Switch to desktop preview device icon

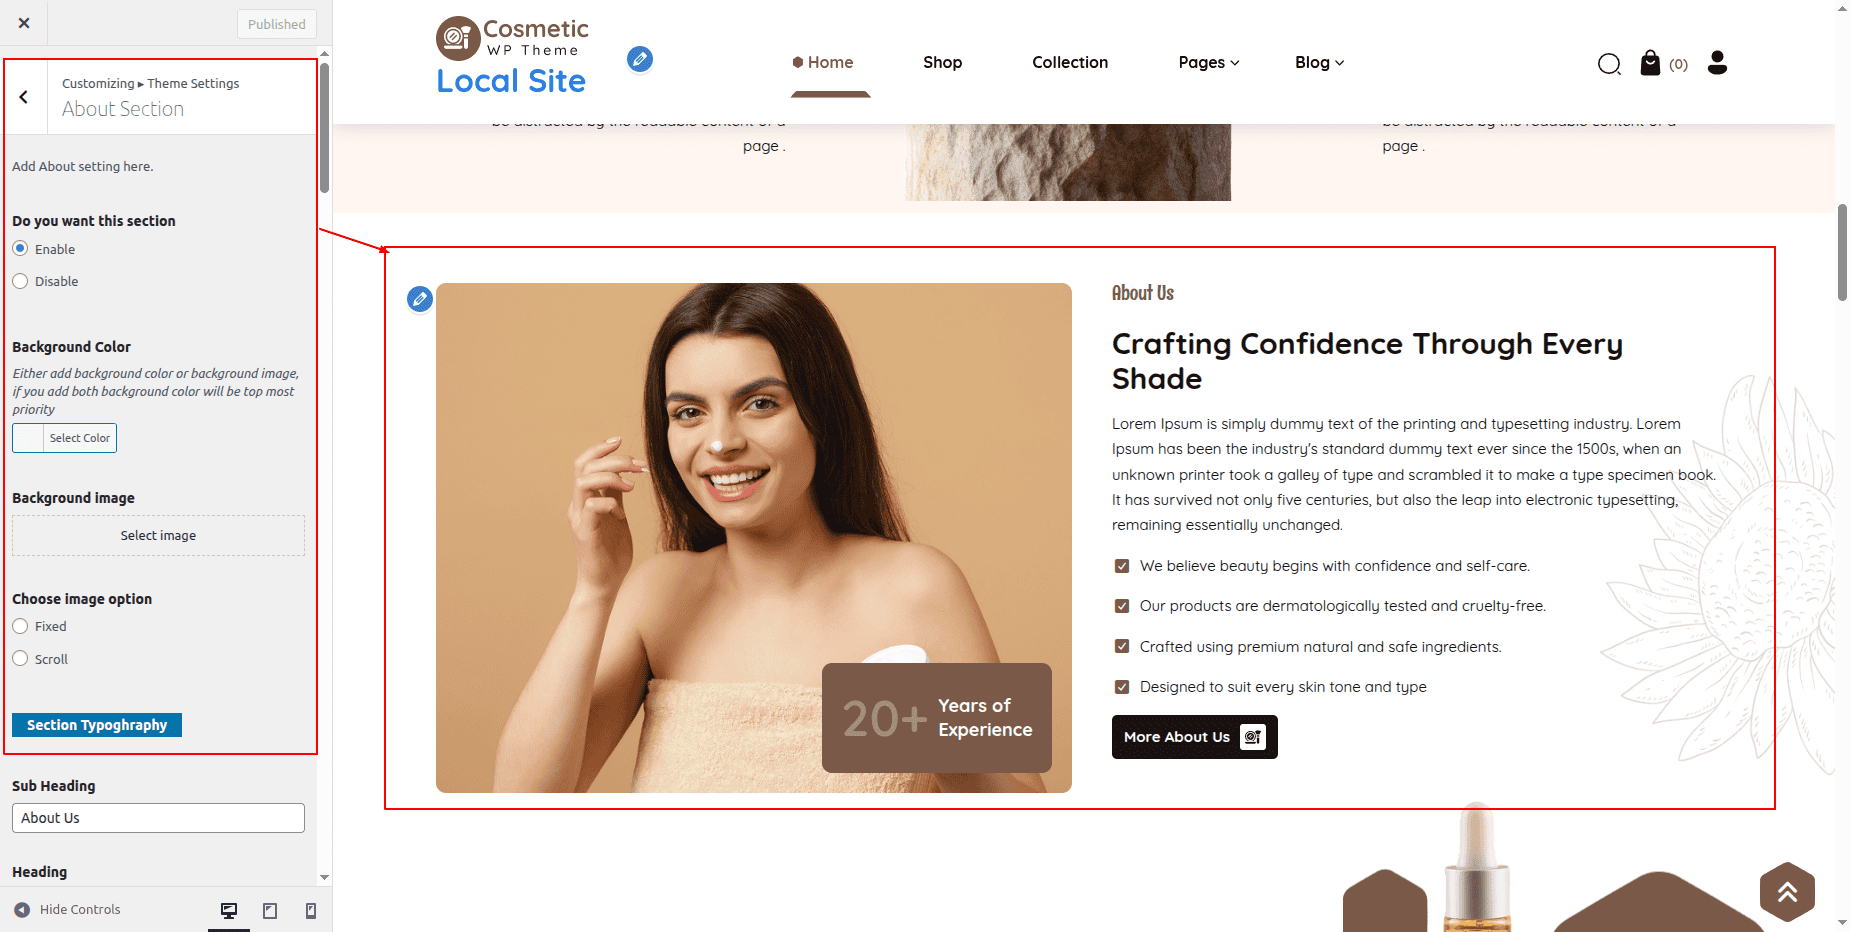click(229, 910)
